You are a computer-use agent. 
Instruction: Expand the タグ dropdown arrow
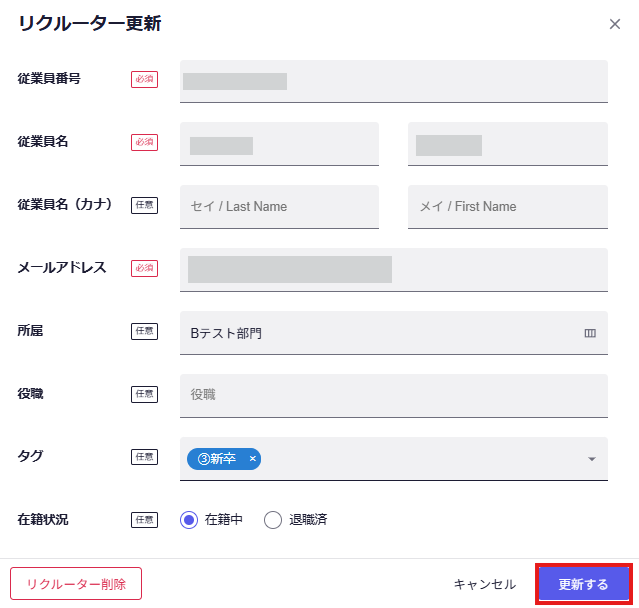tap(591, 459)
